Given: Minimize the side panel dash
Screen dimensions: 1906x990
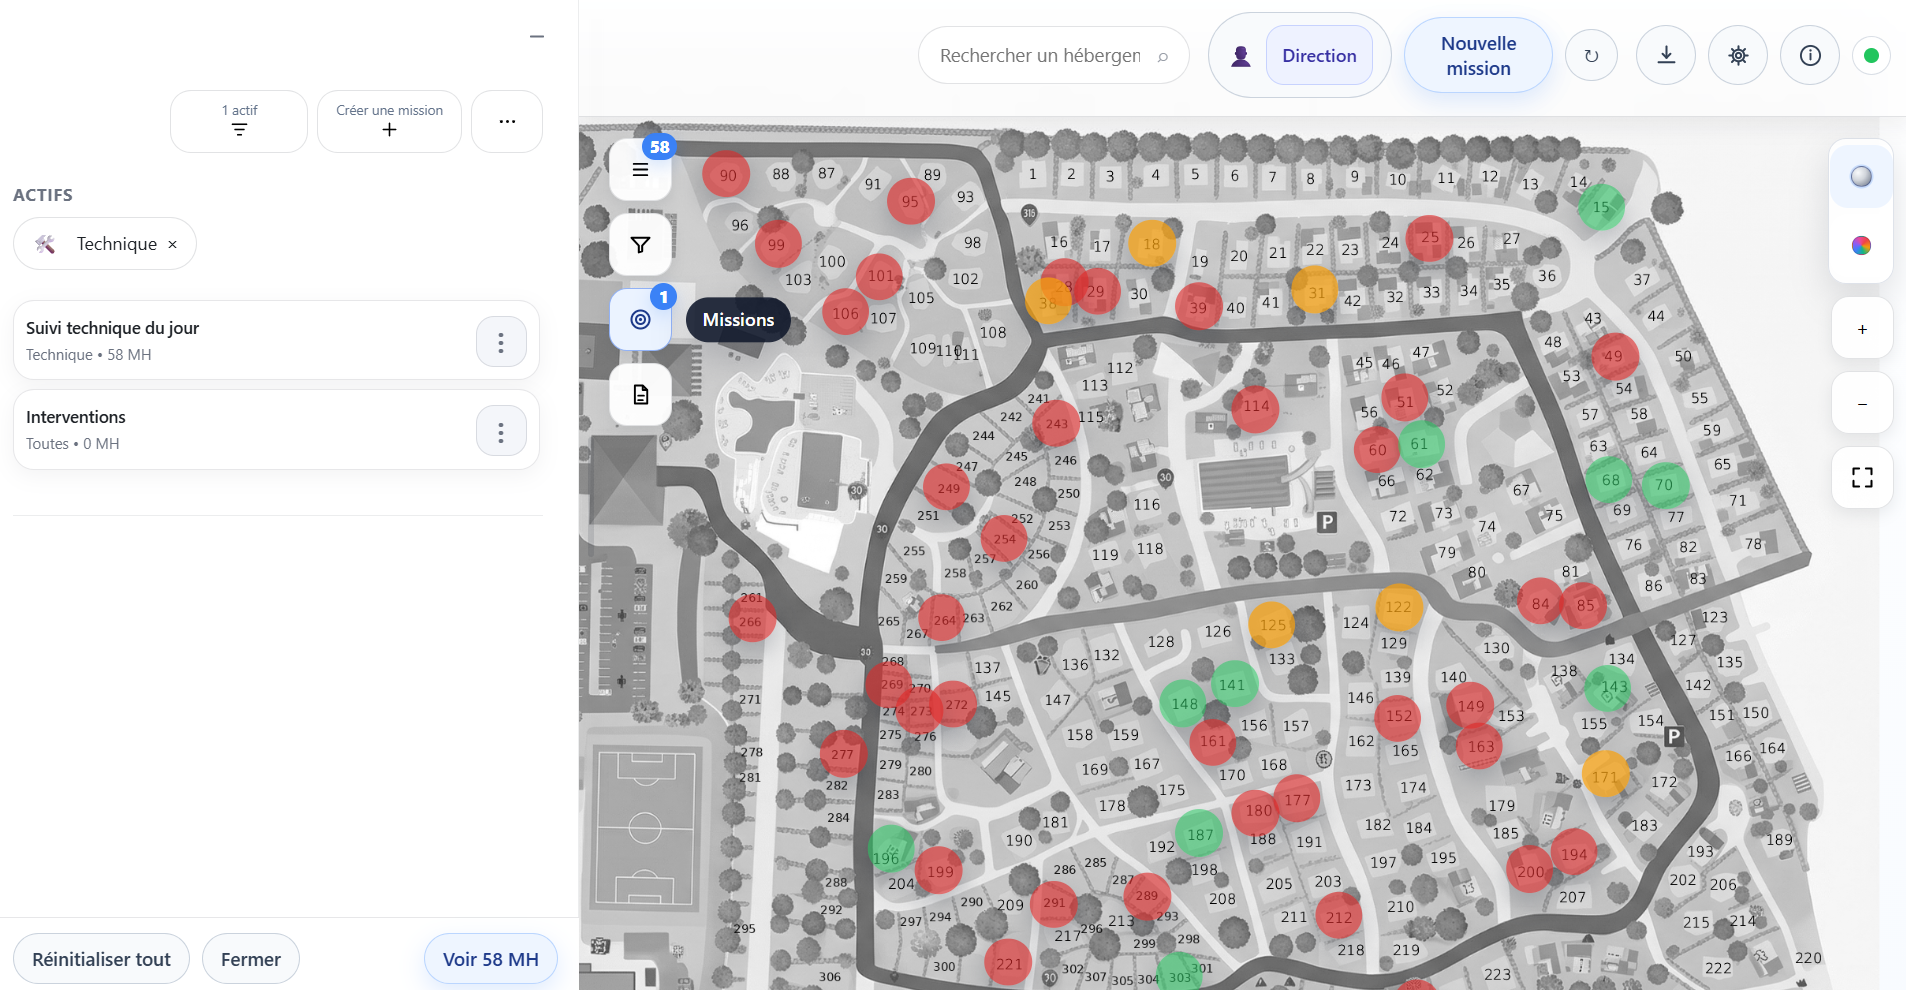Looking at the screenshot, I should coord(537,36).
